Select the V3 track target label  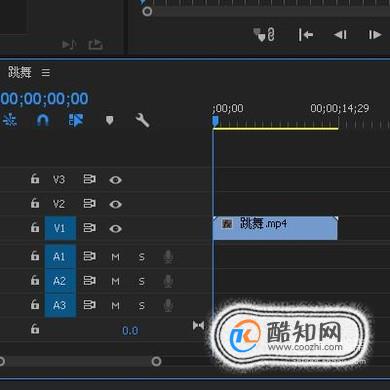pyautogui.click(x=59, y=179)
